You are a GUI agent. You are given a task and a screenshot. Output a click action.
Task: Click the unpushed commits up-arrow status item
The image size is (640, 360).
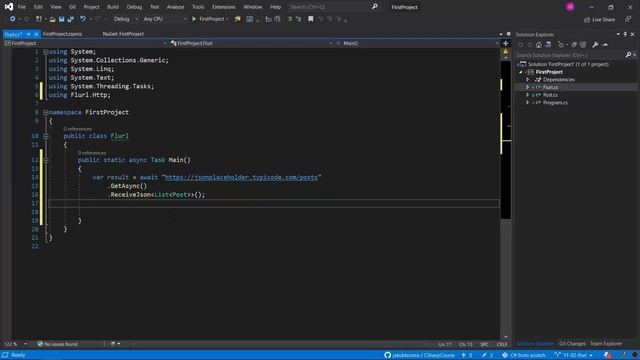[467, 355]
